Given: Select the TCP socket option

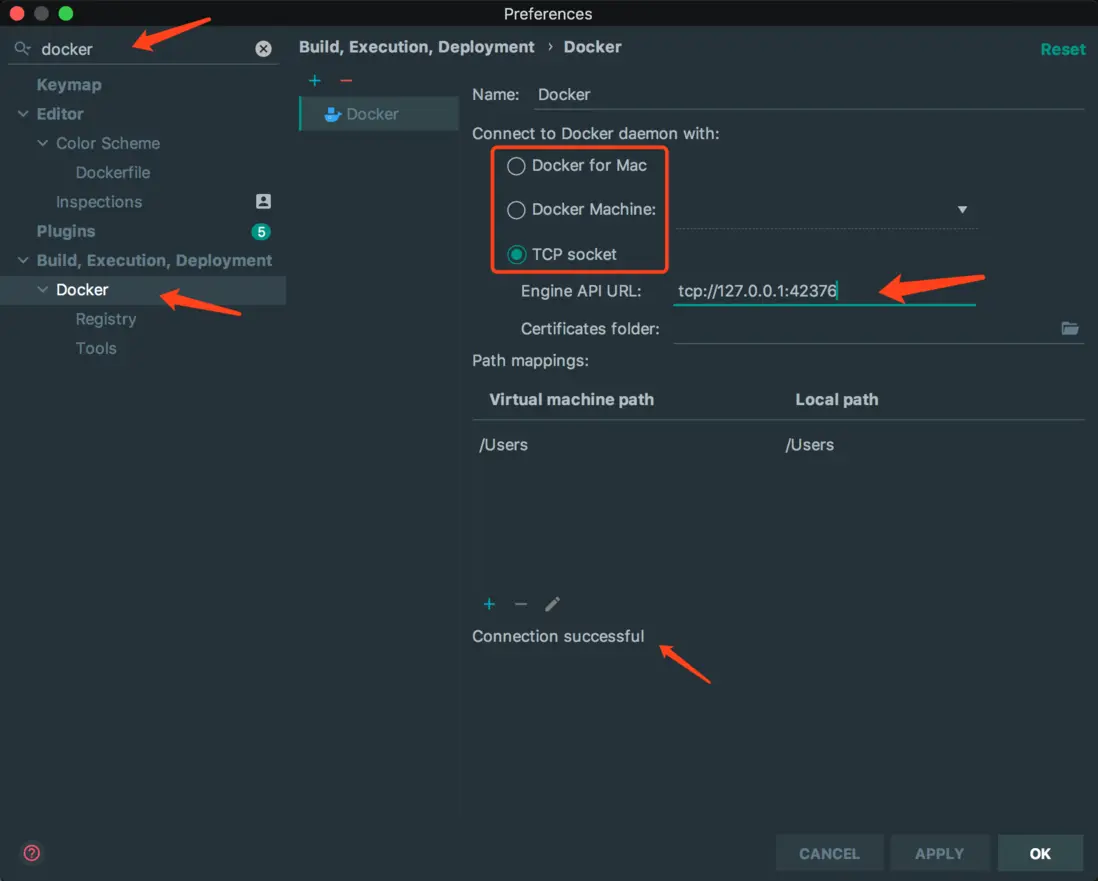Looking at the screenshot, I should click(x=562, y=254).
